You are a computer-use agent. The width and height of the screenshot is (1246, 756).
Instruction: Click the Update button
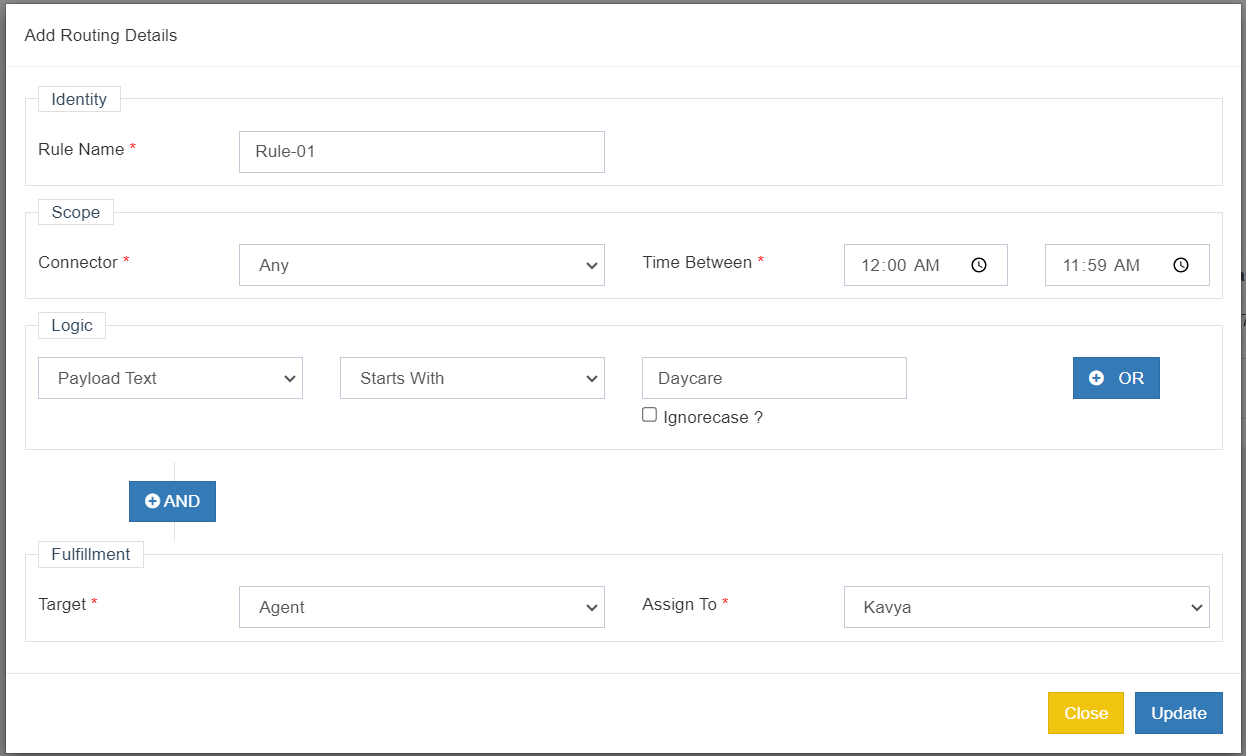tap(1178, 713)
